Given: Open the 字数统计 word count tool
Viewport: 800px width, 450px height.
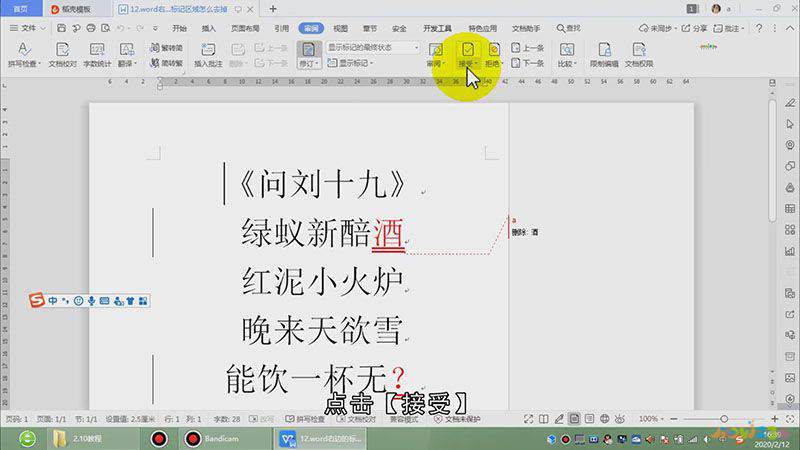Looking at the screenshot, I should pyautogui.click(x=97, y=55).
